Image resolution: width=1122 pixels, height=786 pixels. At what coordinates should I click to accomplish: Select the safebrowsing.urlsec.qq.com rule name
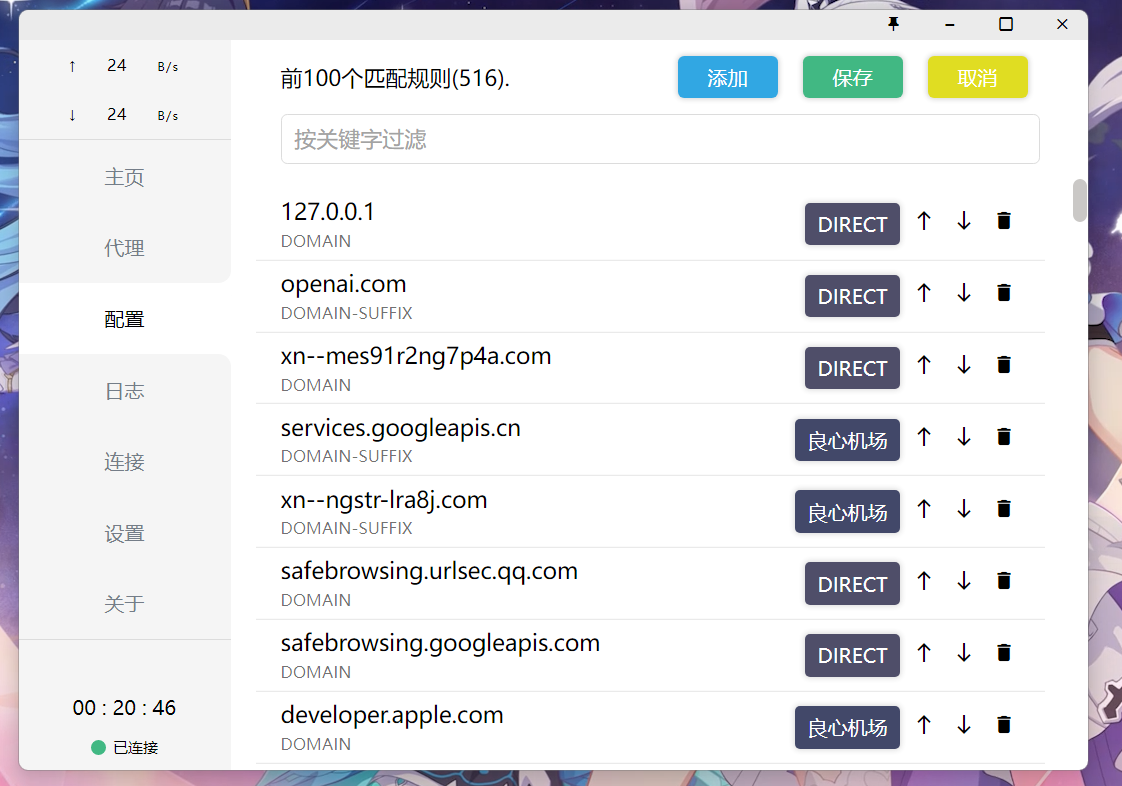429,571
